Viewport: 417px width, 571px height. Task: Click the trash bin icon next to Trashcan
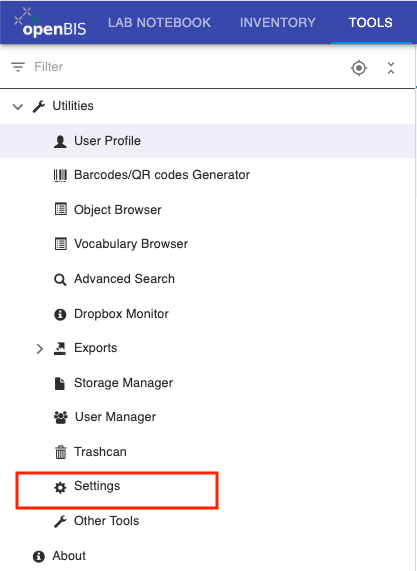tap(60, 452)
